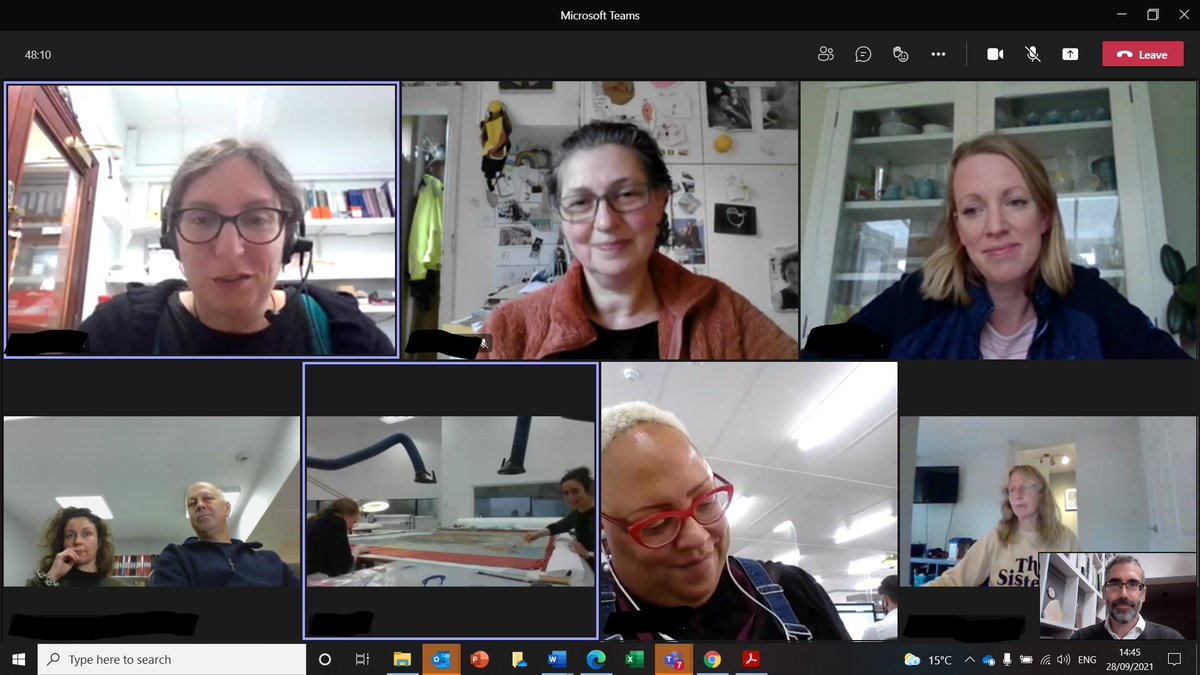Open the 15°C weather widget
1200x675 pixels.
pyautogui.click(x=928, y=659)
